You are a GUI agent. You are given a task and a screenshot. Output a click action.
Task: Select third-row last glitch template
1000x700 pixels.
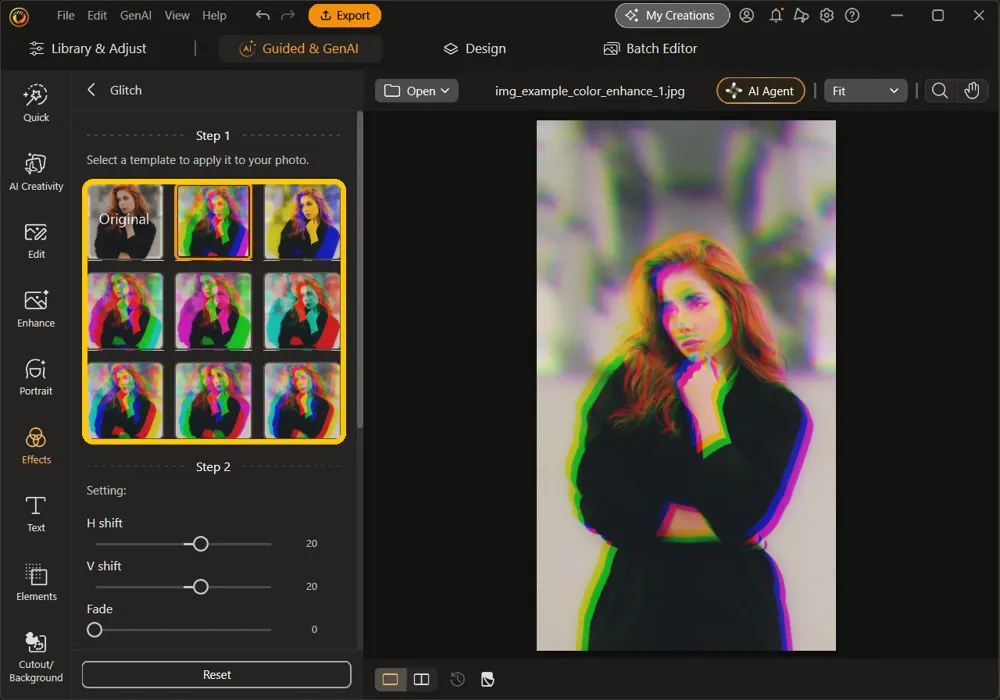(x=302, y=400)
